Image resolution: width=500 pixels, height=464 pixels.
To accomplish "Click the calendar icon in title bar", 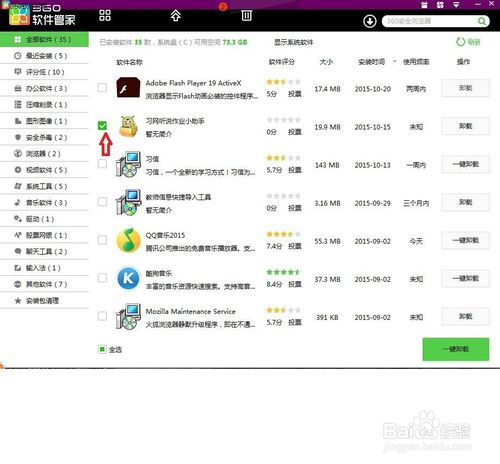I will pos(424,5).
